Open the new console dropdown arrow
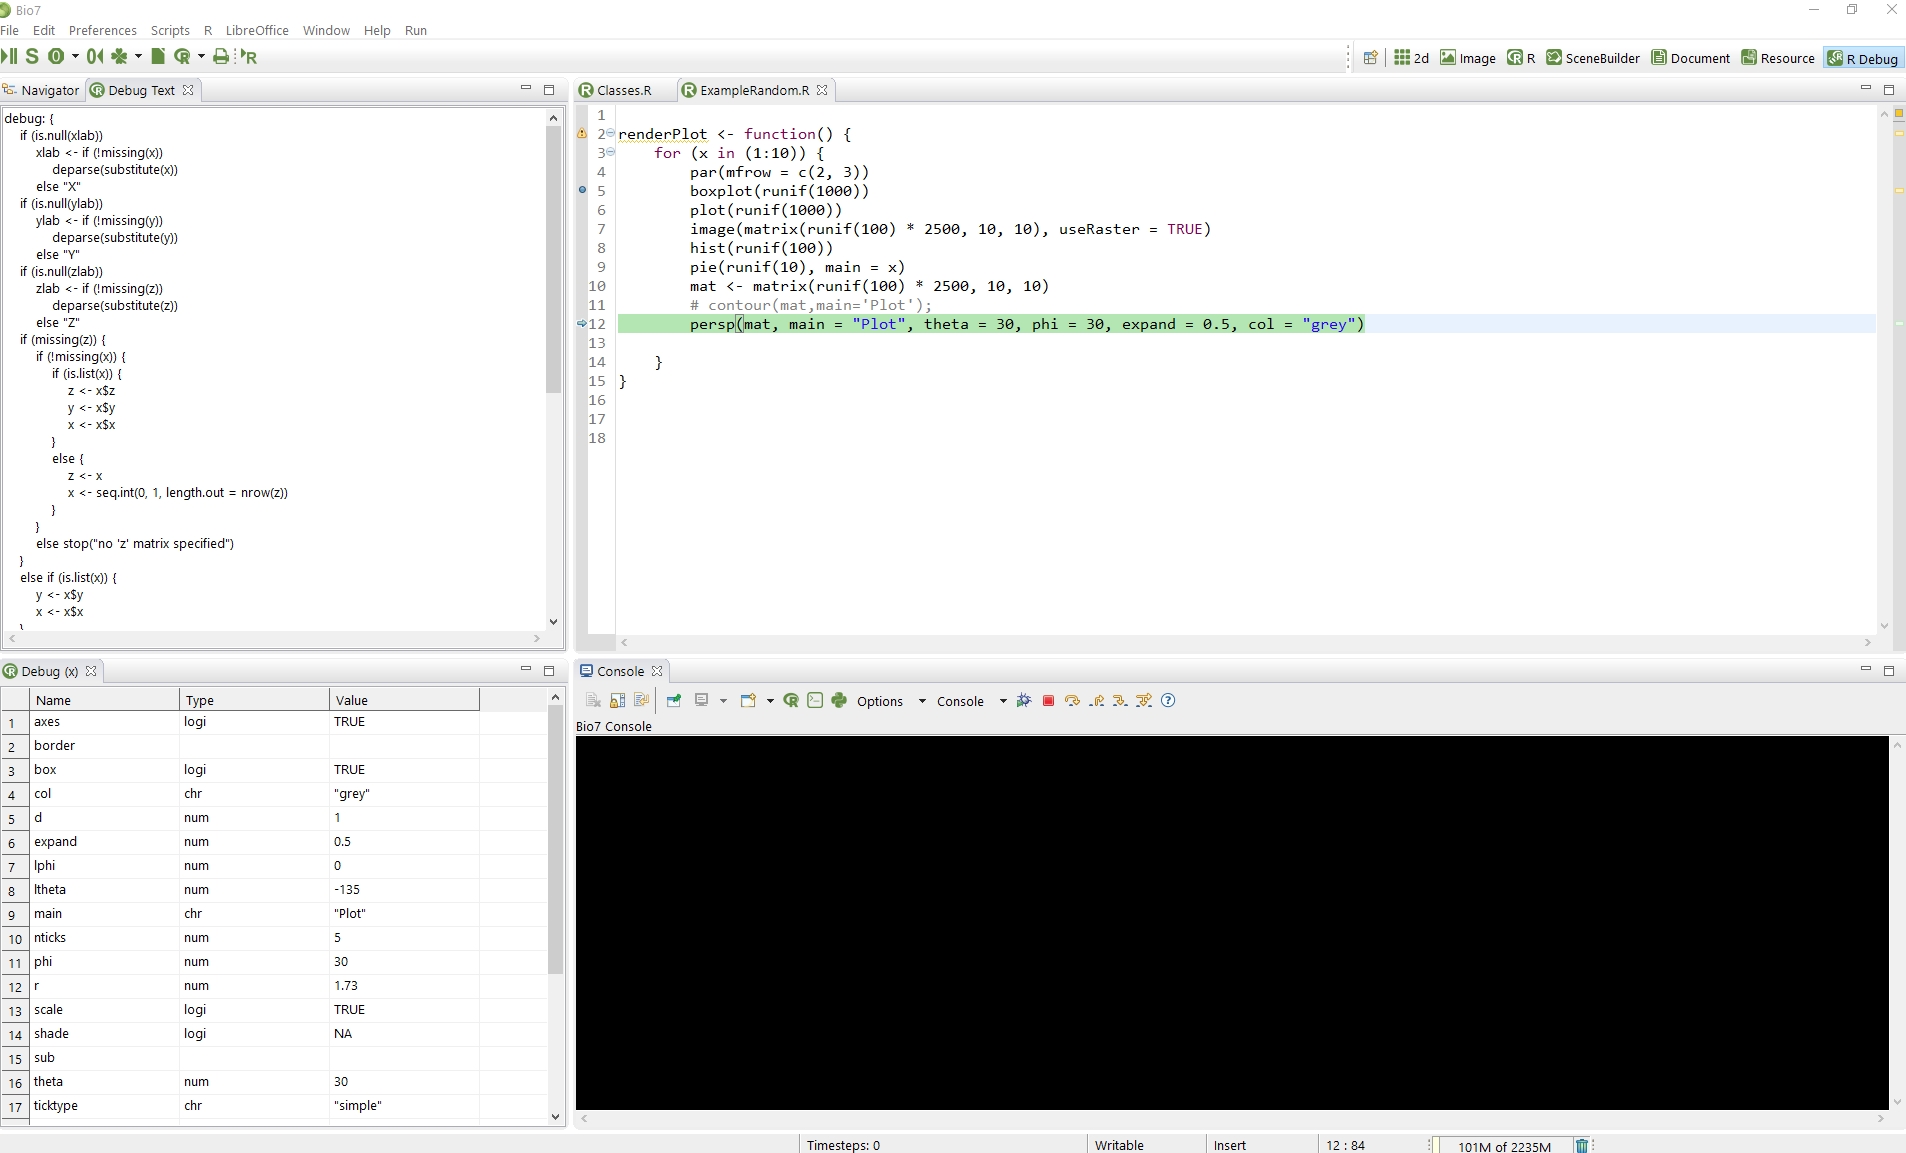 [770, 701]
